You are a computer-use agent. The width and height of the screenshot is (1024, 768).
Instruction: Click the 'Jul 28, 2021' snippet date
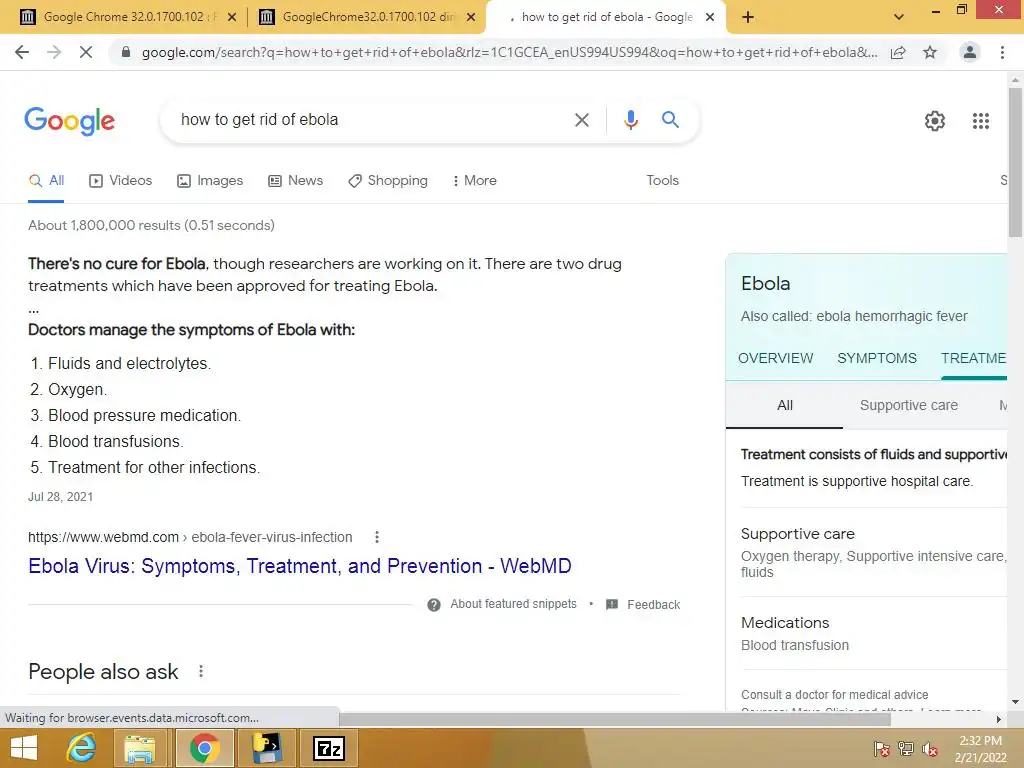point(61,497)
